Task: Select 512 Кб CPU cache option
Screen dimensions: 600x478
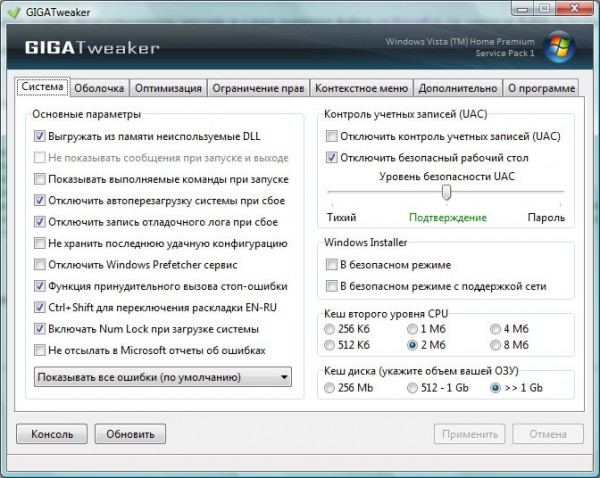Action: point(329,345)
